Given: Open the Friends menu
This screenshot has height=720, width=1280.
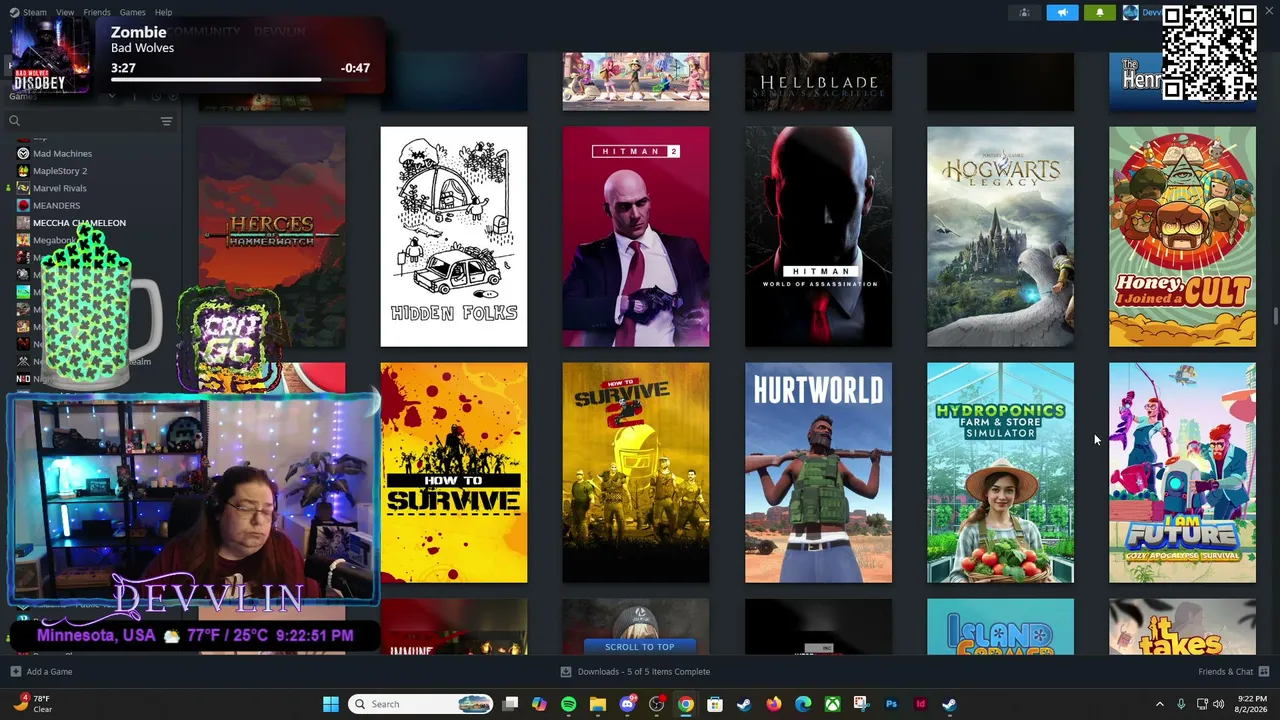Looking at the screenshot, I should click(97, 12).
